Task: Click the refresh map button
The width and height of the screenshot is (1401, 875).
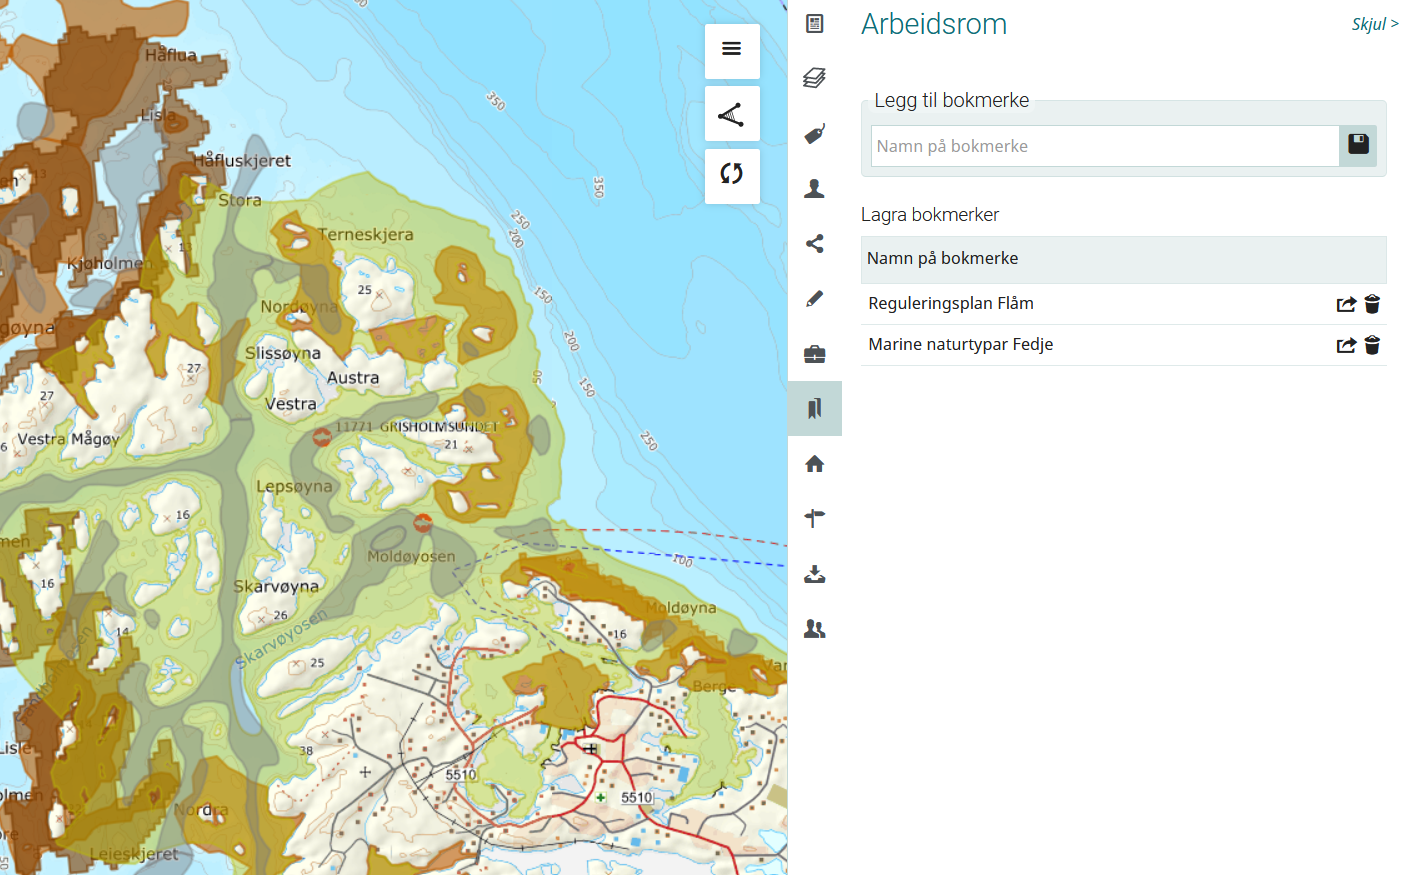Action: 732,175
